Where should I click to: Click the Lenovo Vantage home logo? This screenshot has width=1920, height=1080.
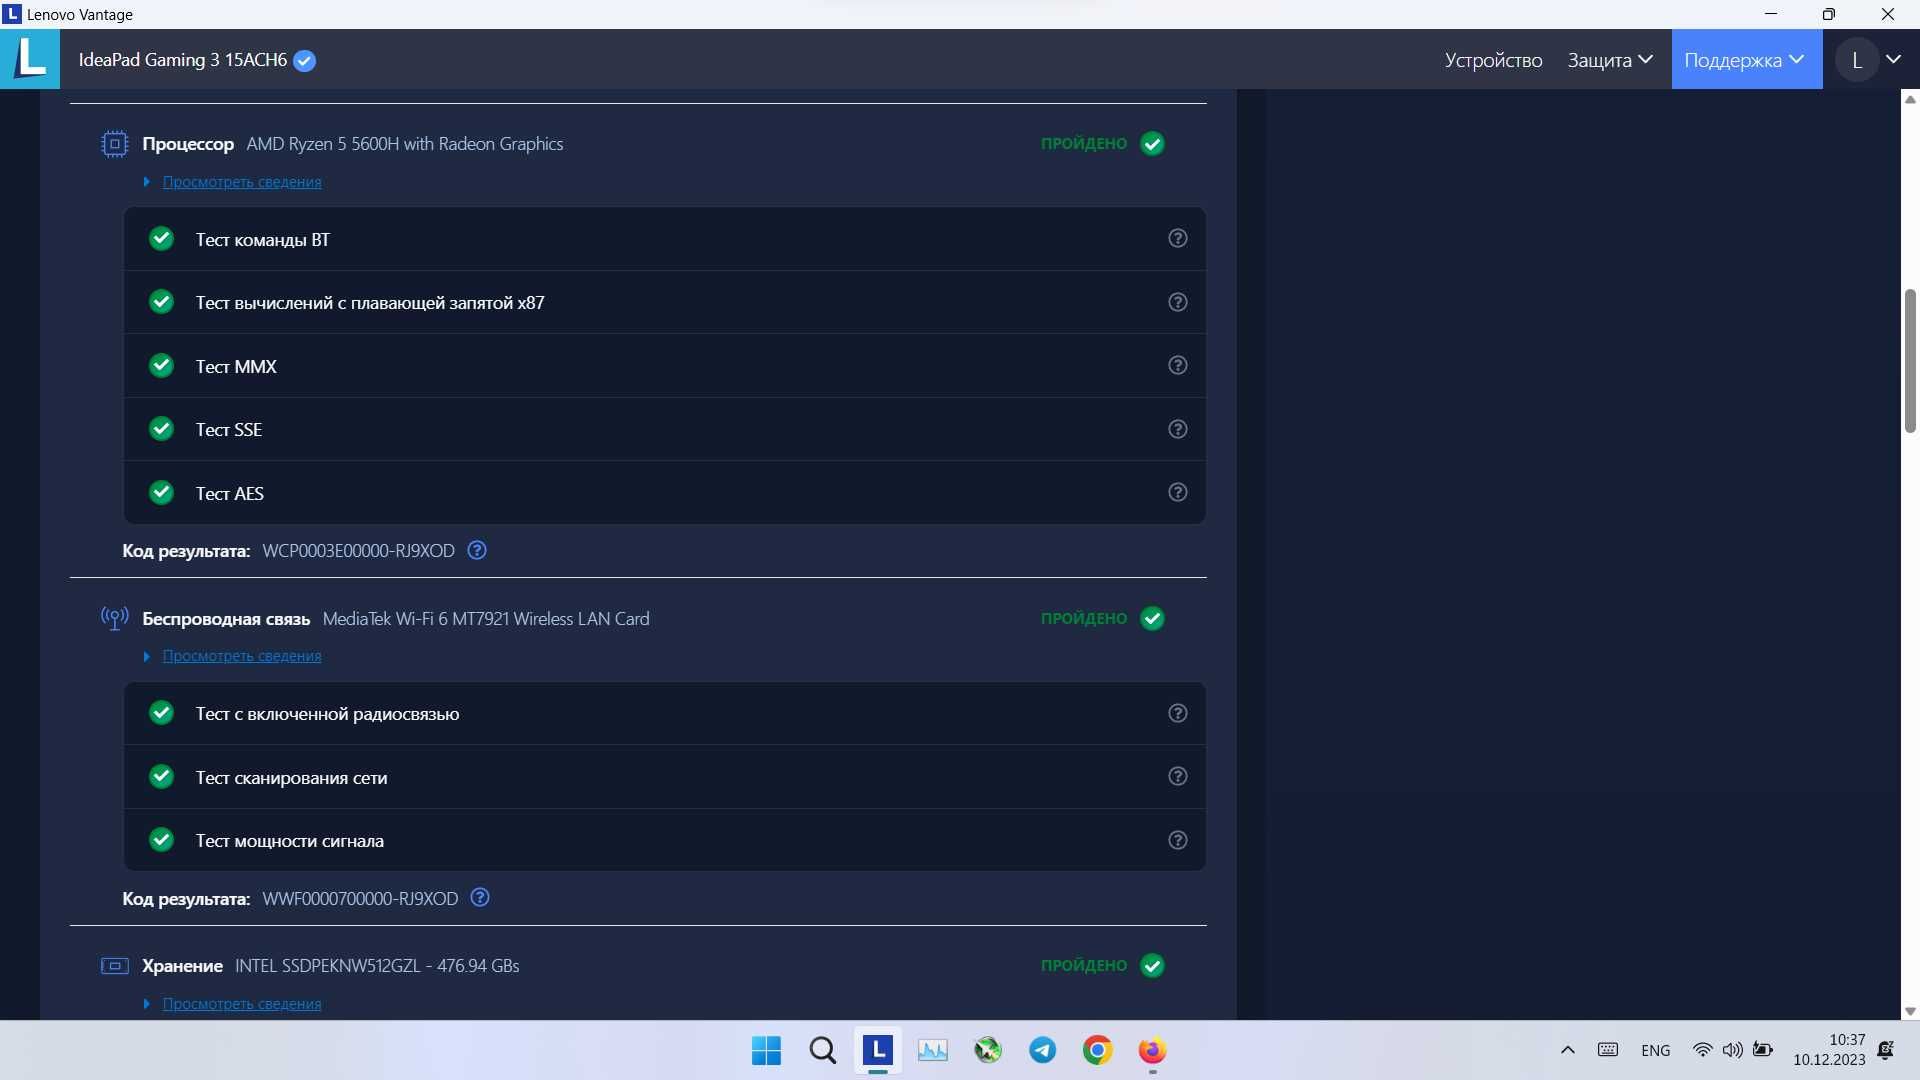pos(30,59)
